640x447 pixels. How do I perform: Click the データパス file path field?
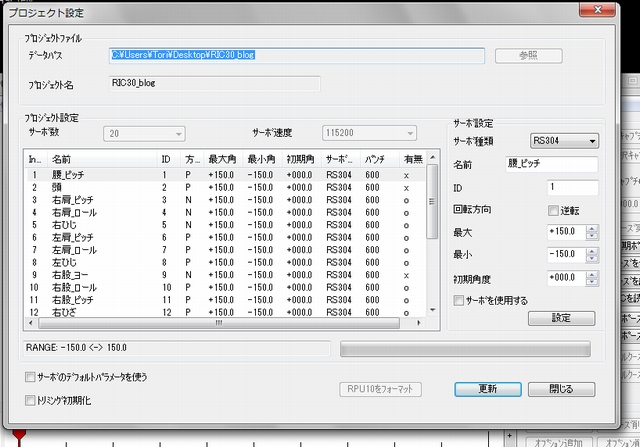(297, 55)
